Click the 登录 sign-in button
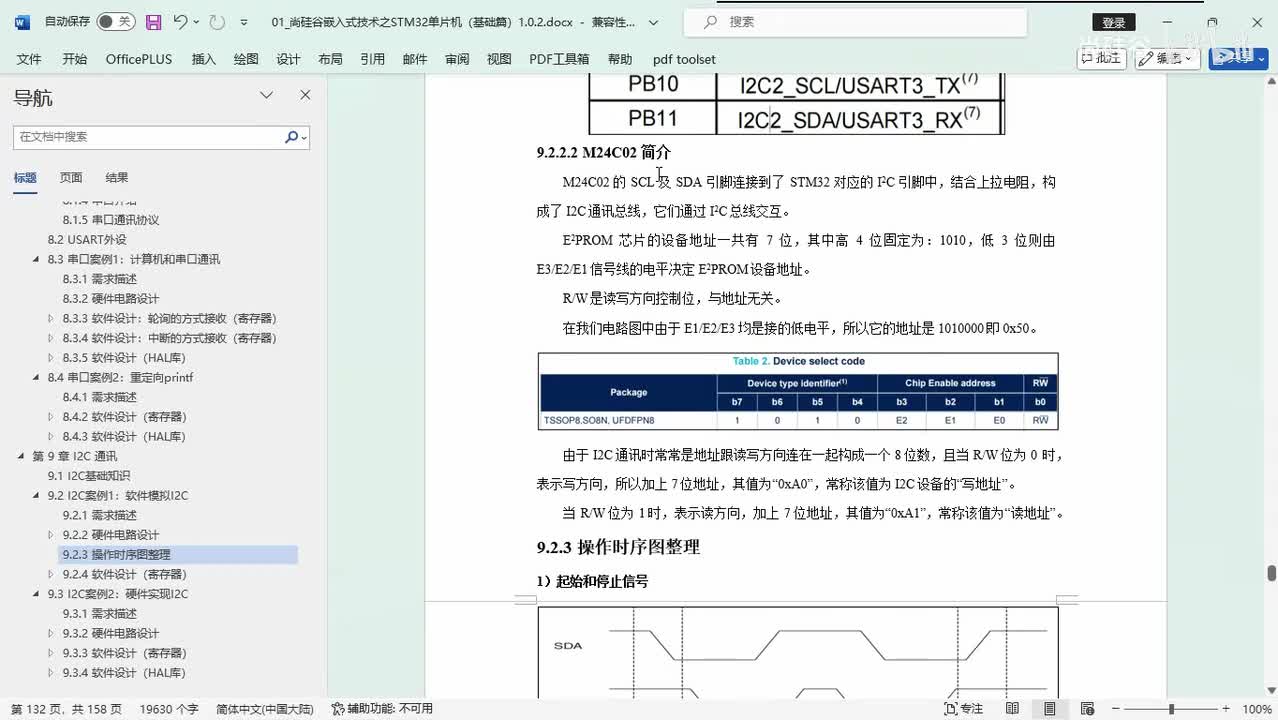Viewport: 1278px width, 720px height. 1113,22
